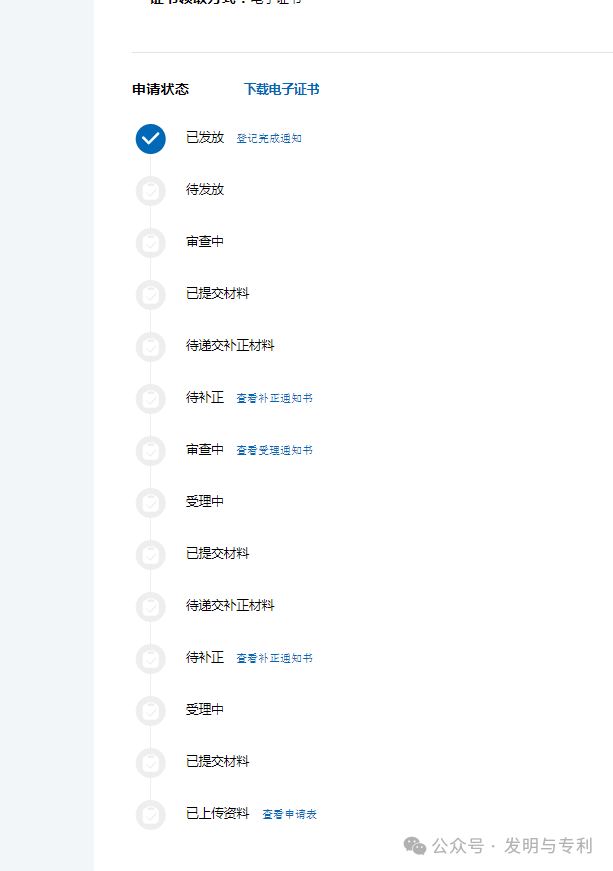Viewport: 613px width, 871px height.
Task: Open 查看受理通知书 beside 审查中
Action: tap(275, 450)
